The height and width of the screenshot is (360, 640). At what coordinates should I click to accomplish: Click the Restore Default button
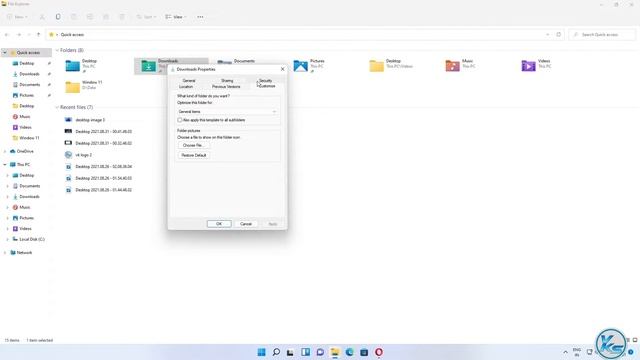193,156
